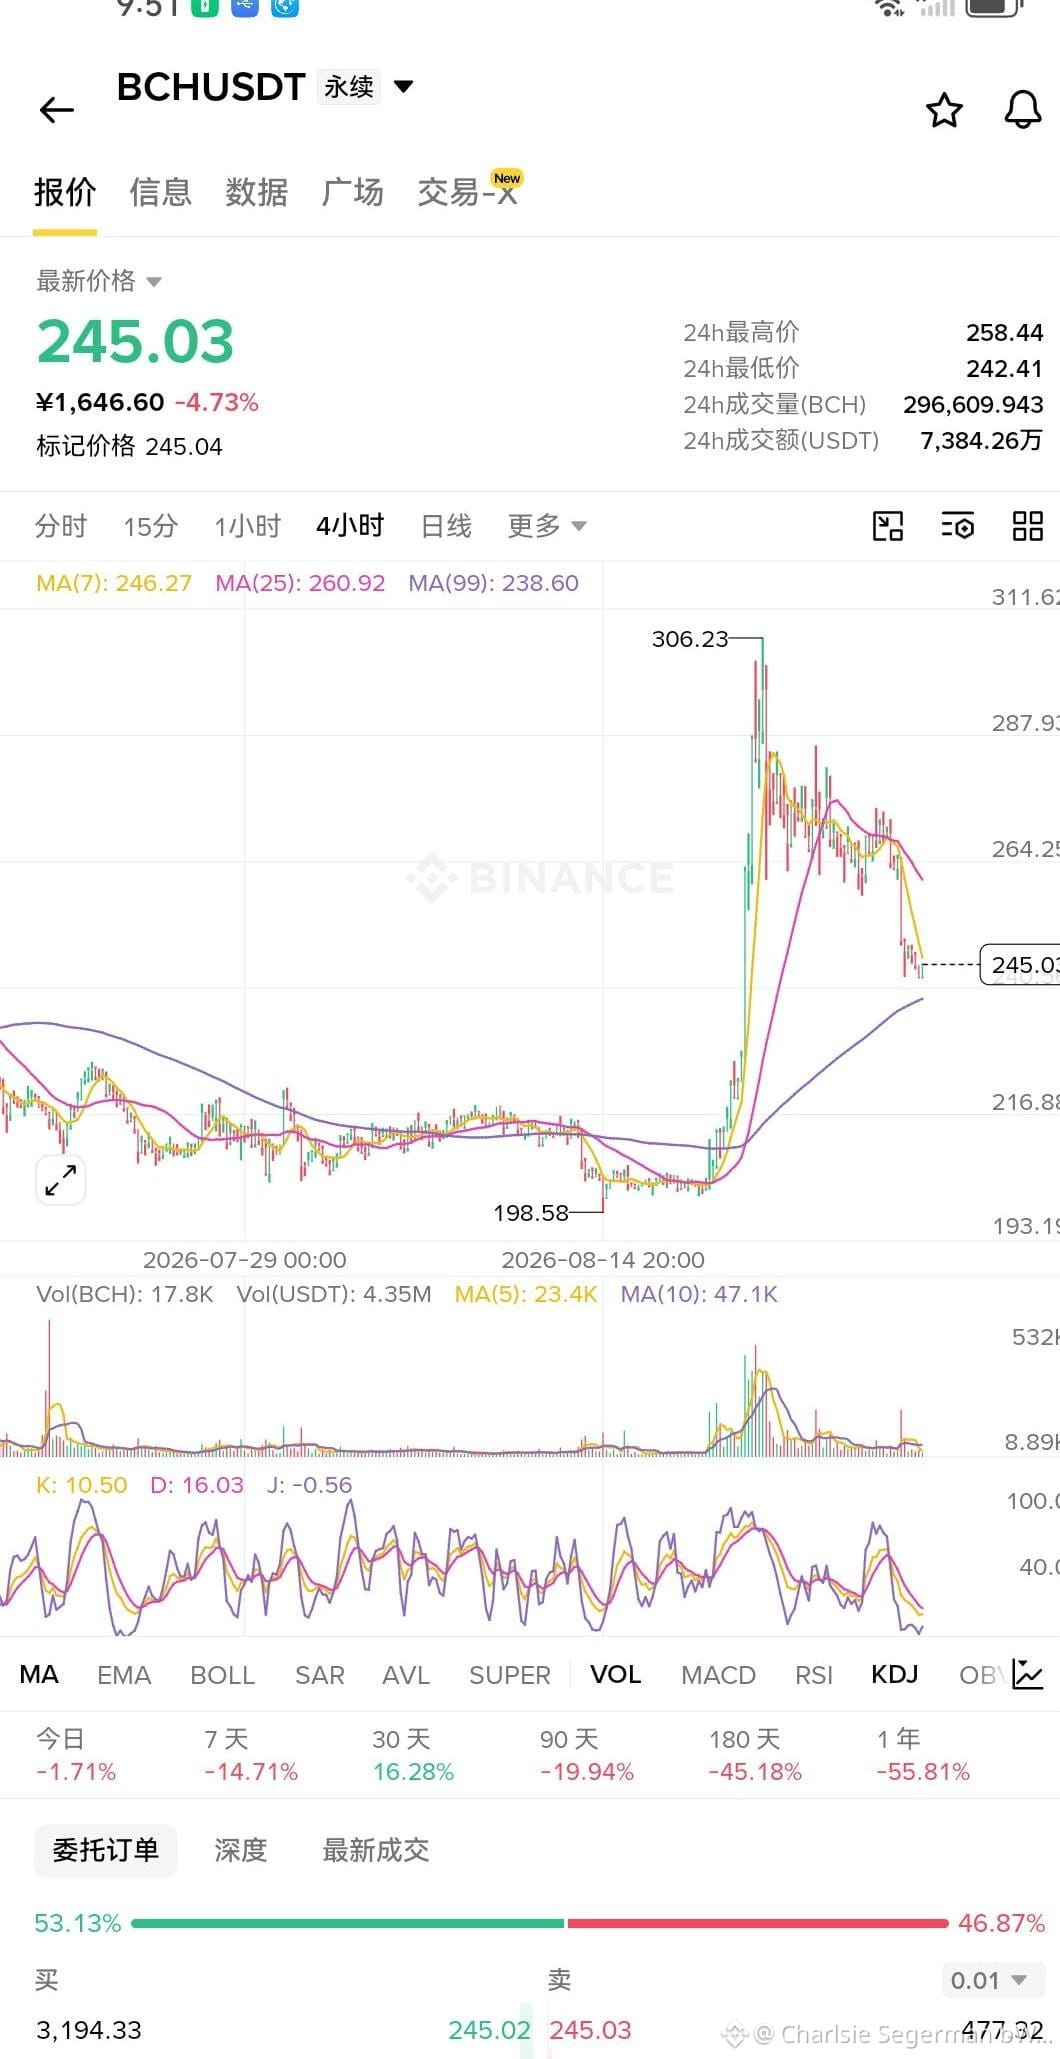This screenshot has width=1060, height=2059.
Task: Open indicator chart settings icon beside OBV
Action: click(1028, 1674)
